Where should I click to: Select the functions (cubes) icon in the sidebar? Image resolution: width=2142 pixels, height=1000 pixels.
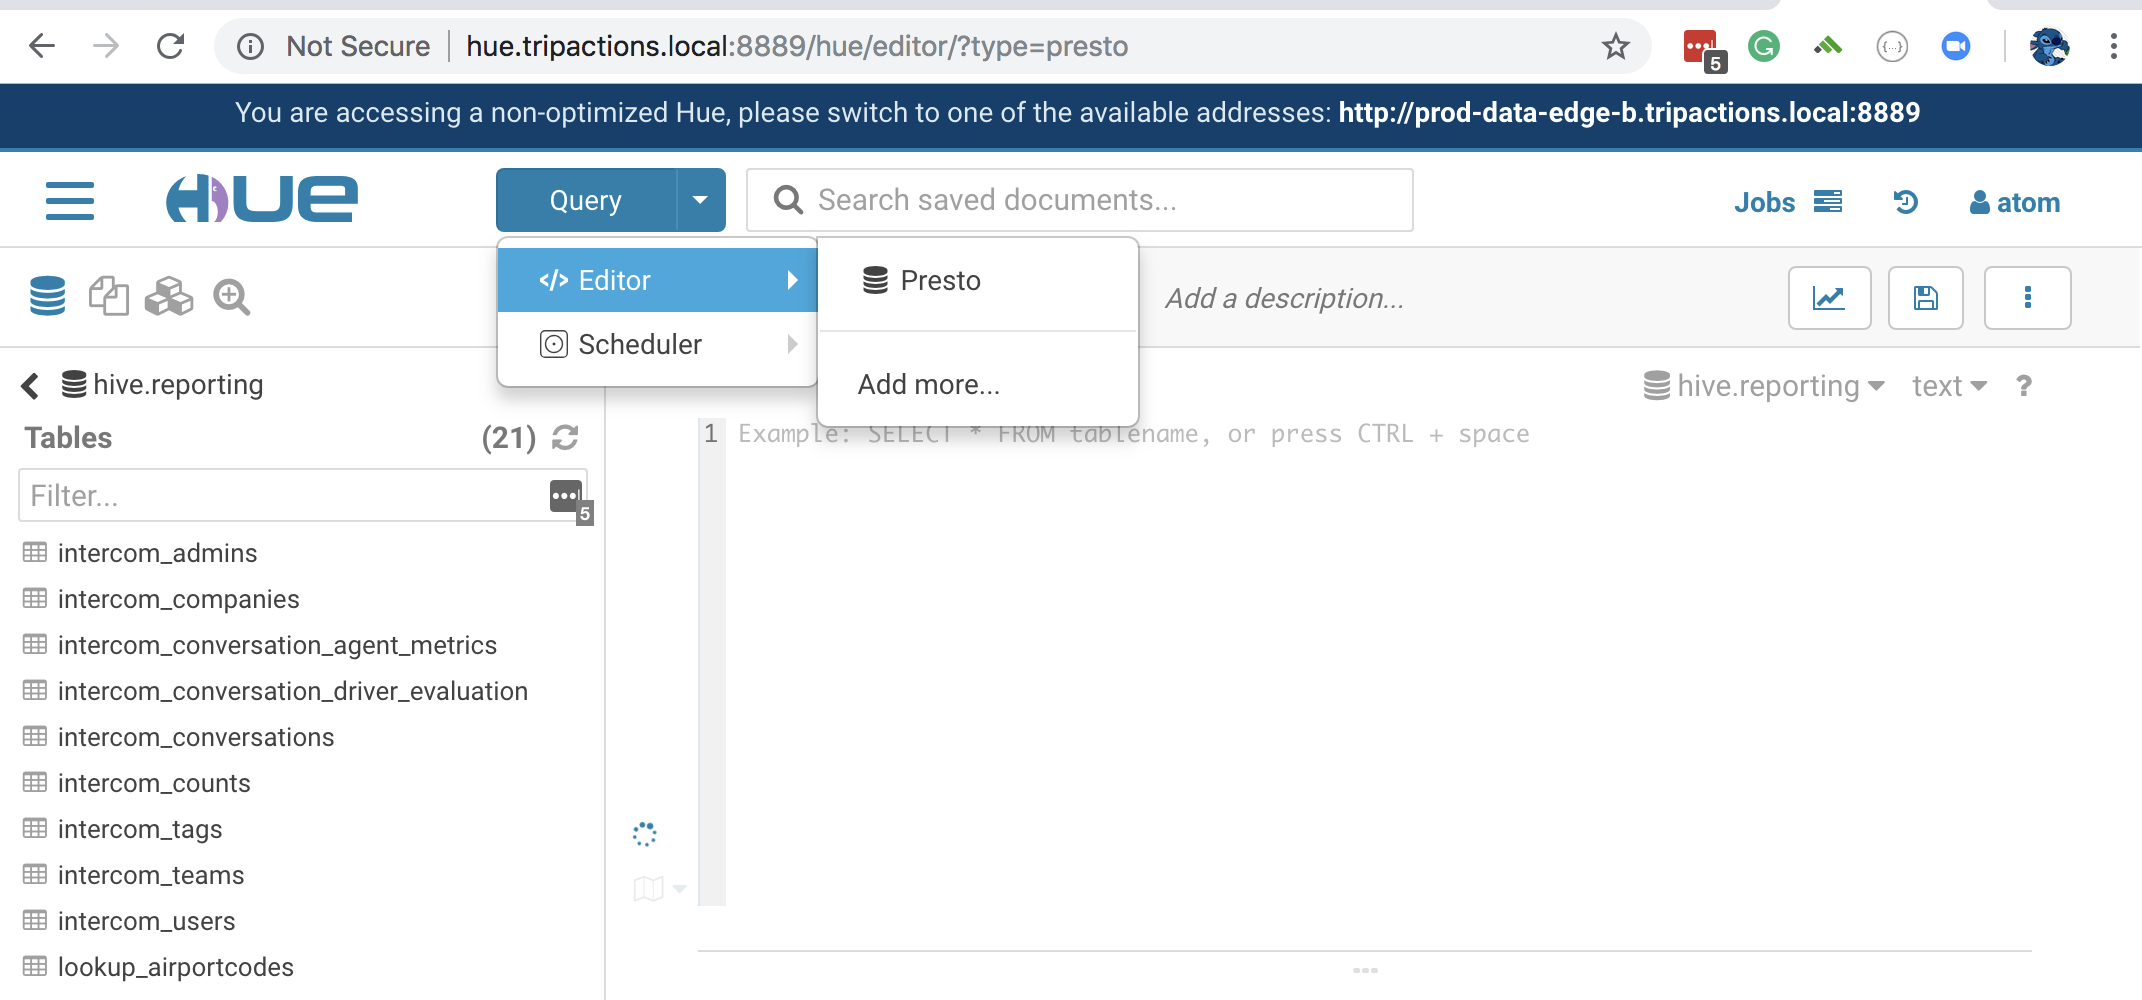169,296
